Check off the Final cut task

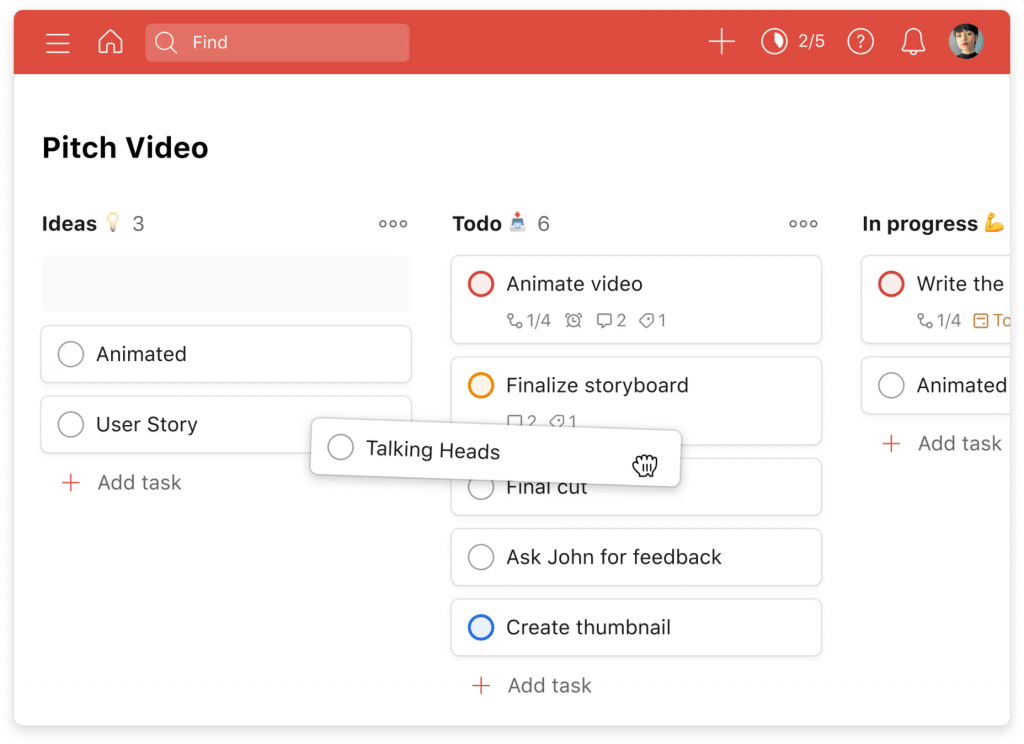[x=481, y=487]
